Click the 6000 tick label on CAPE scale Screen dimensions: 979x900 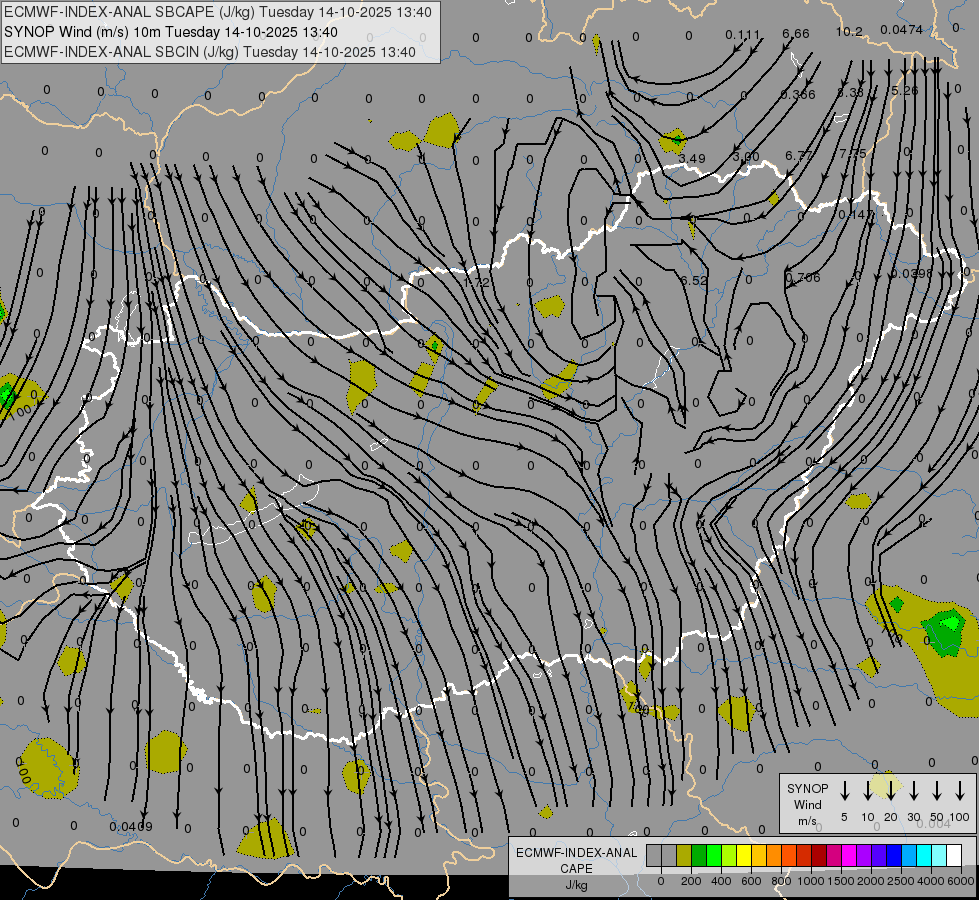tap(960, 881)
